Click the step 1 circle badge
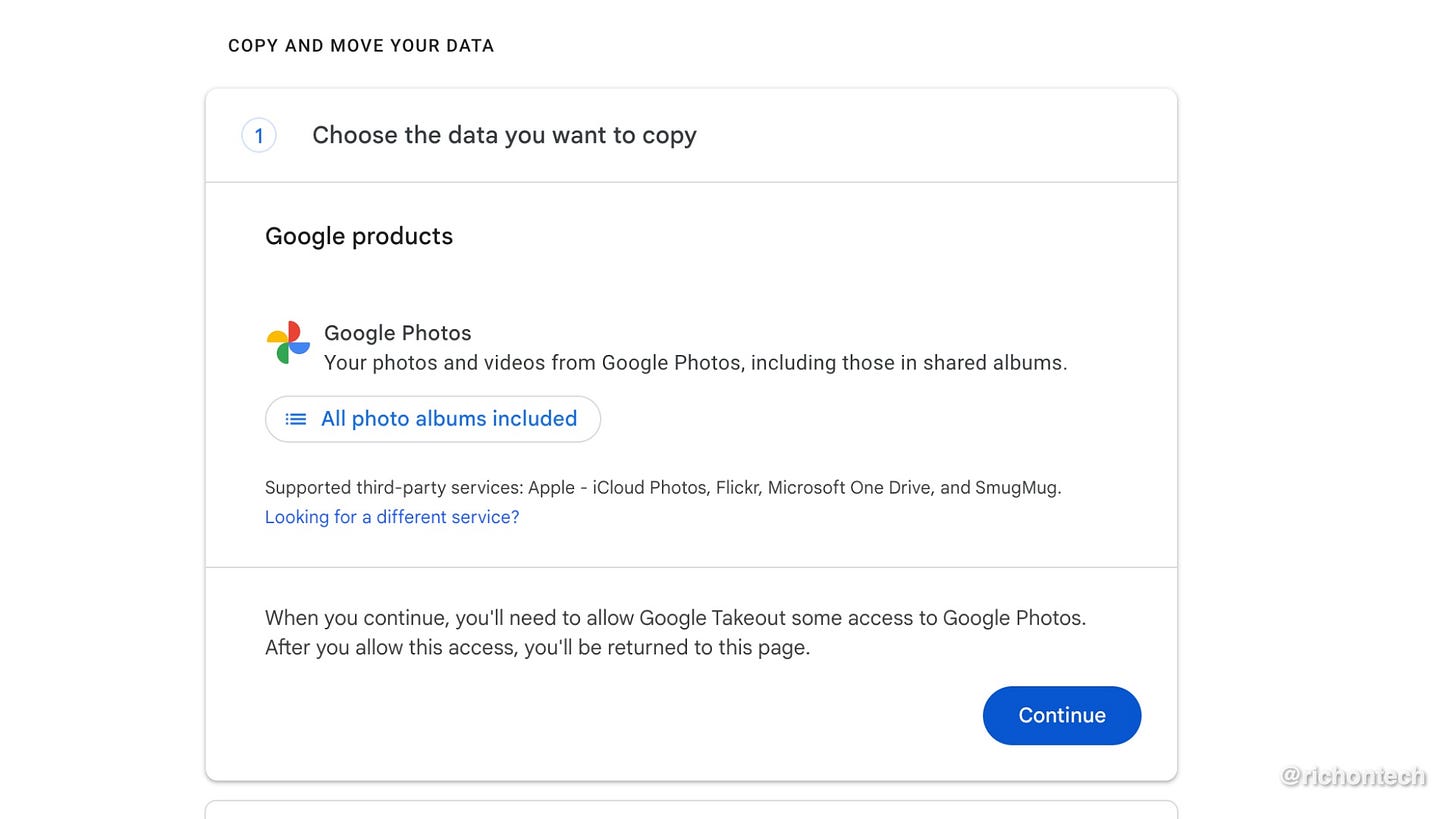This screenshot has width=1456, height=819. point(259,136)
